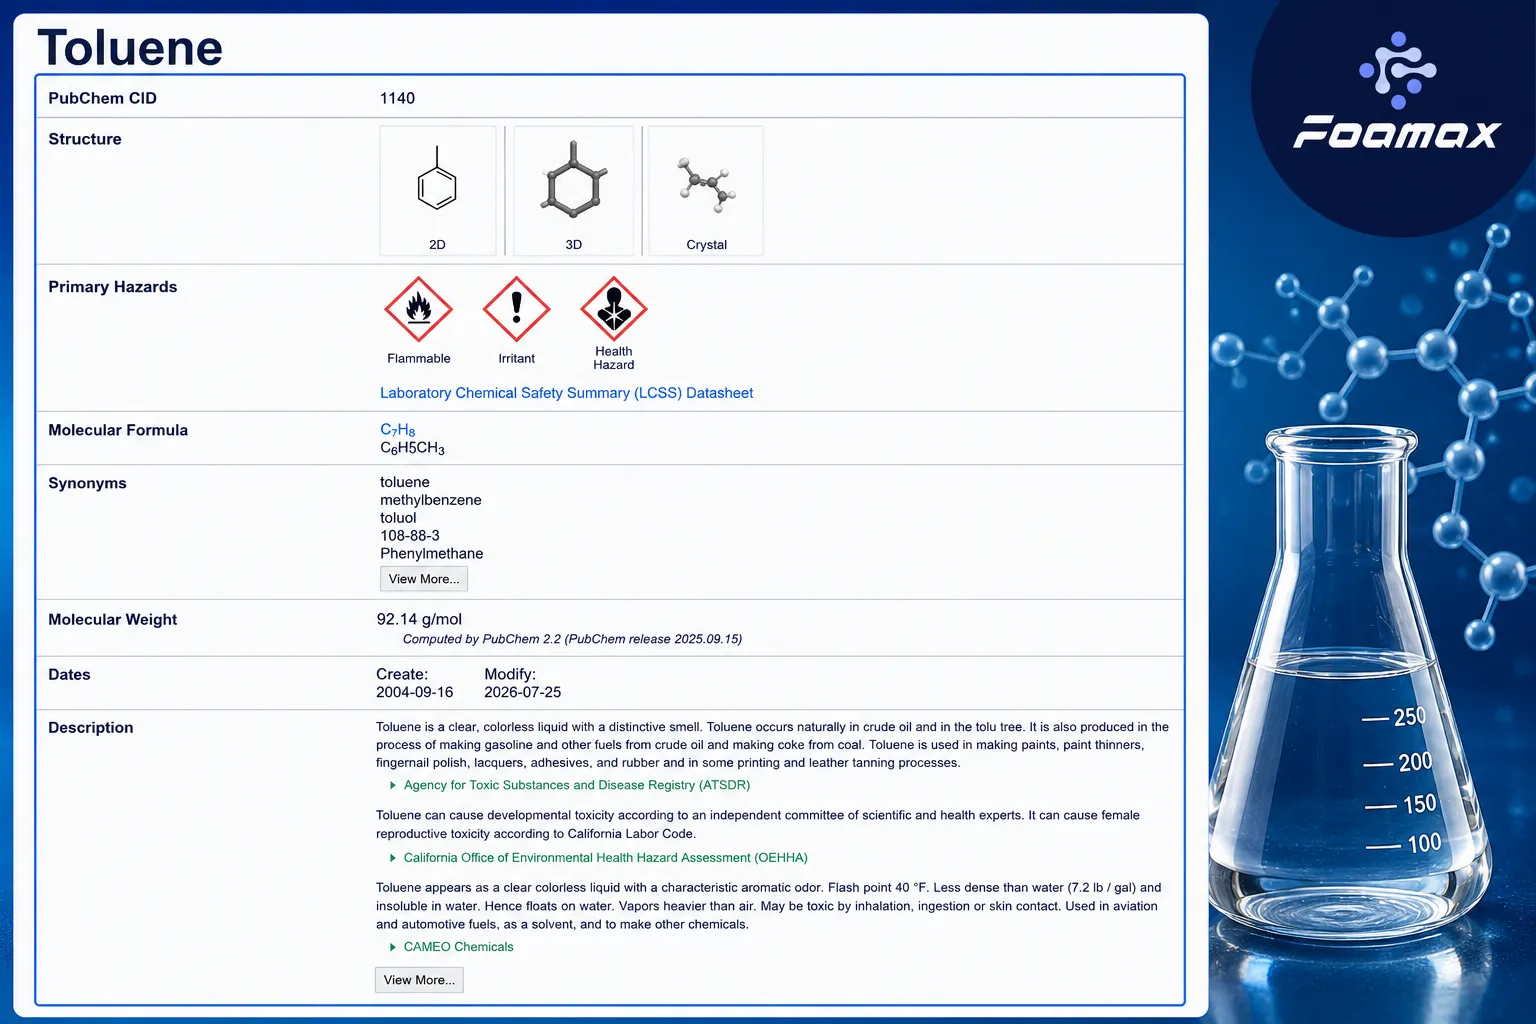Click the synonym Phenylmethane

(432, 554)
